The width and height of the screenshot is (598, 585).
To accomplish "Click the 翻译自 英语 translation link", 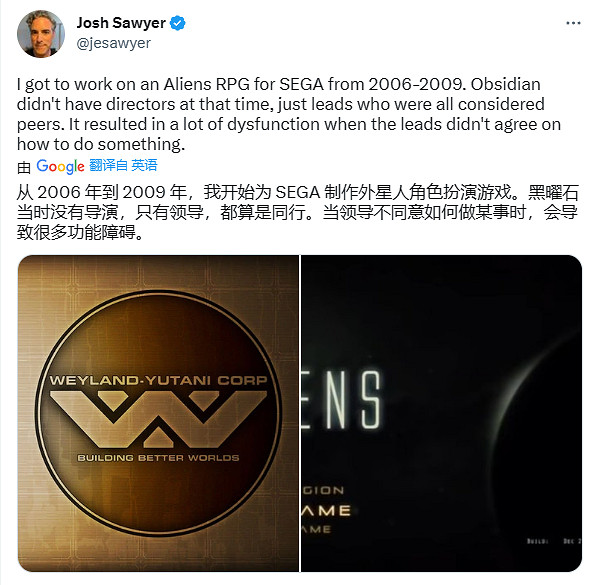I will [123, 166].
